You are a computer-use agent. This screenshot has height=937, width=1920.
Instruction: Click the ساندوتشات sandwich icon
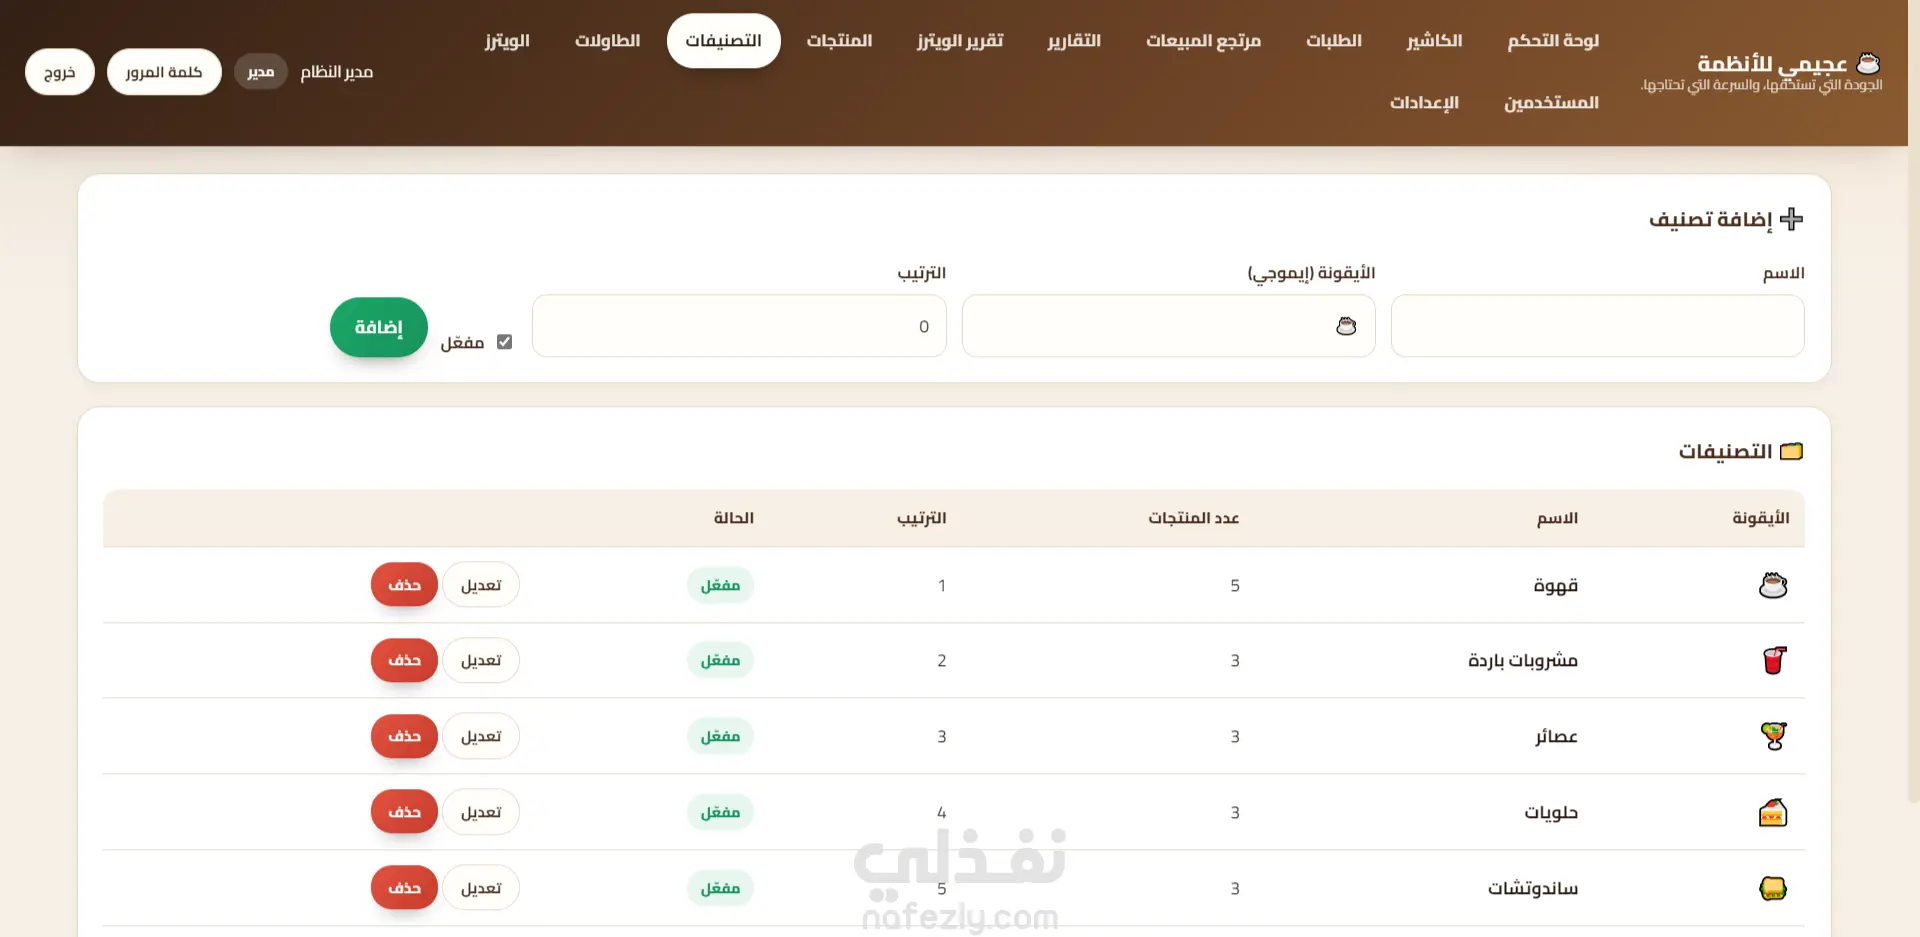[1773, 888]
